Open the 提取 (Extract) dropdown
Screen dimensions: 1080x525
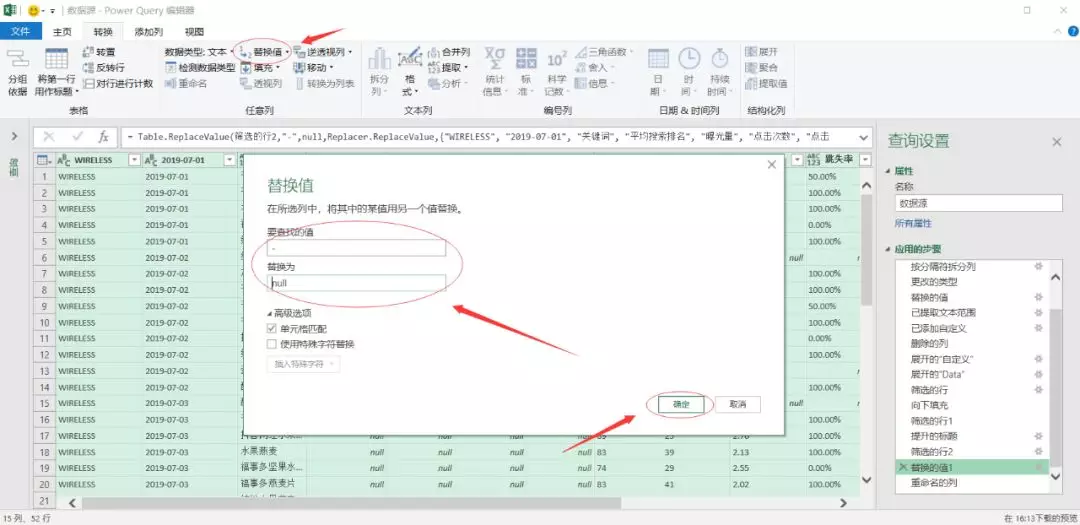[x=448, y=68]
